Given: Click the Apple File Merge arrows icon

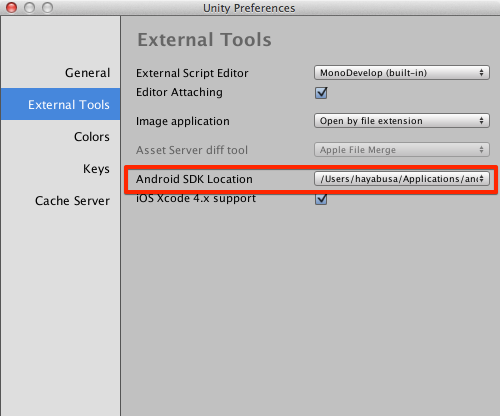Looking at the screenshot, I should pyautogui.click(x=481, y=150).
